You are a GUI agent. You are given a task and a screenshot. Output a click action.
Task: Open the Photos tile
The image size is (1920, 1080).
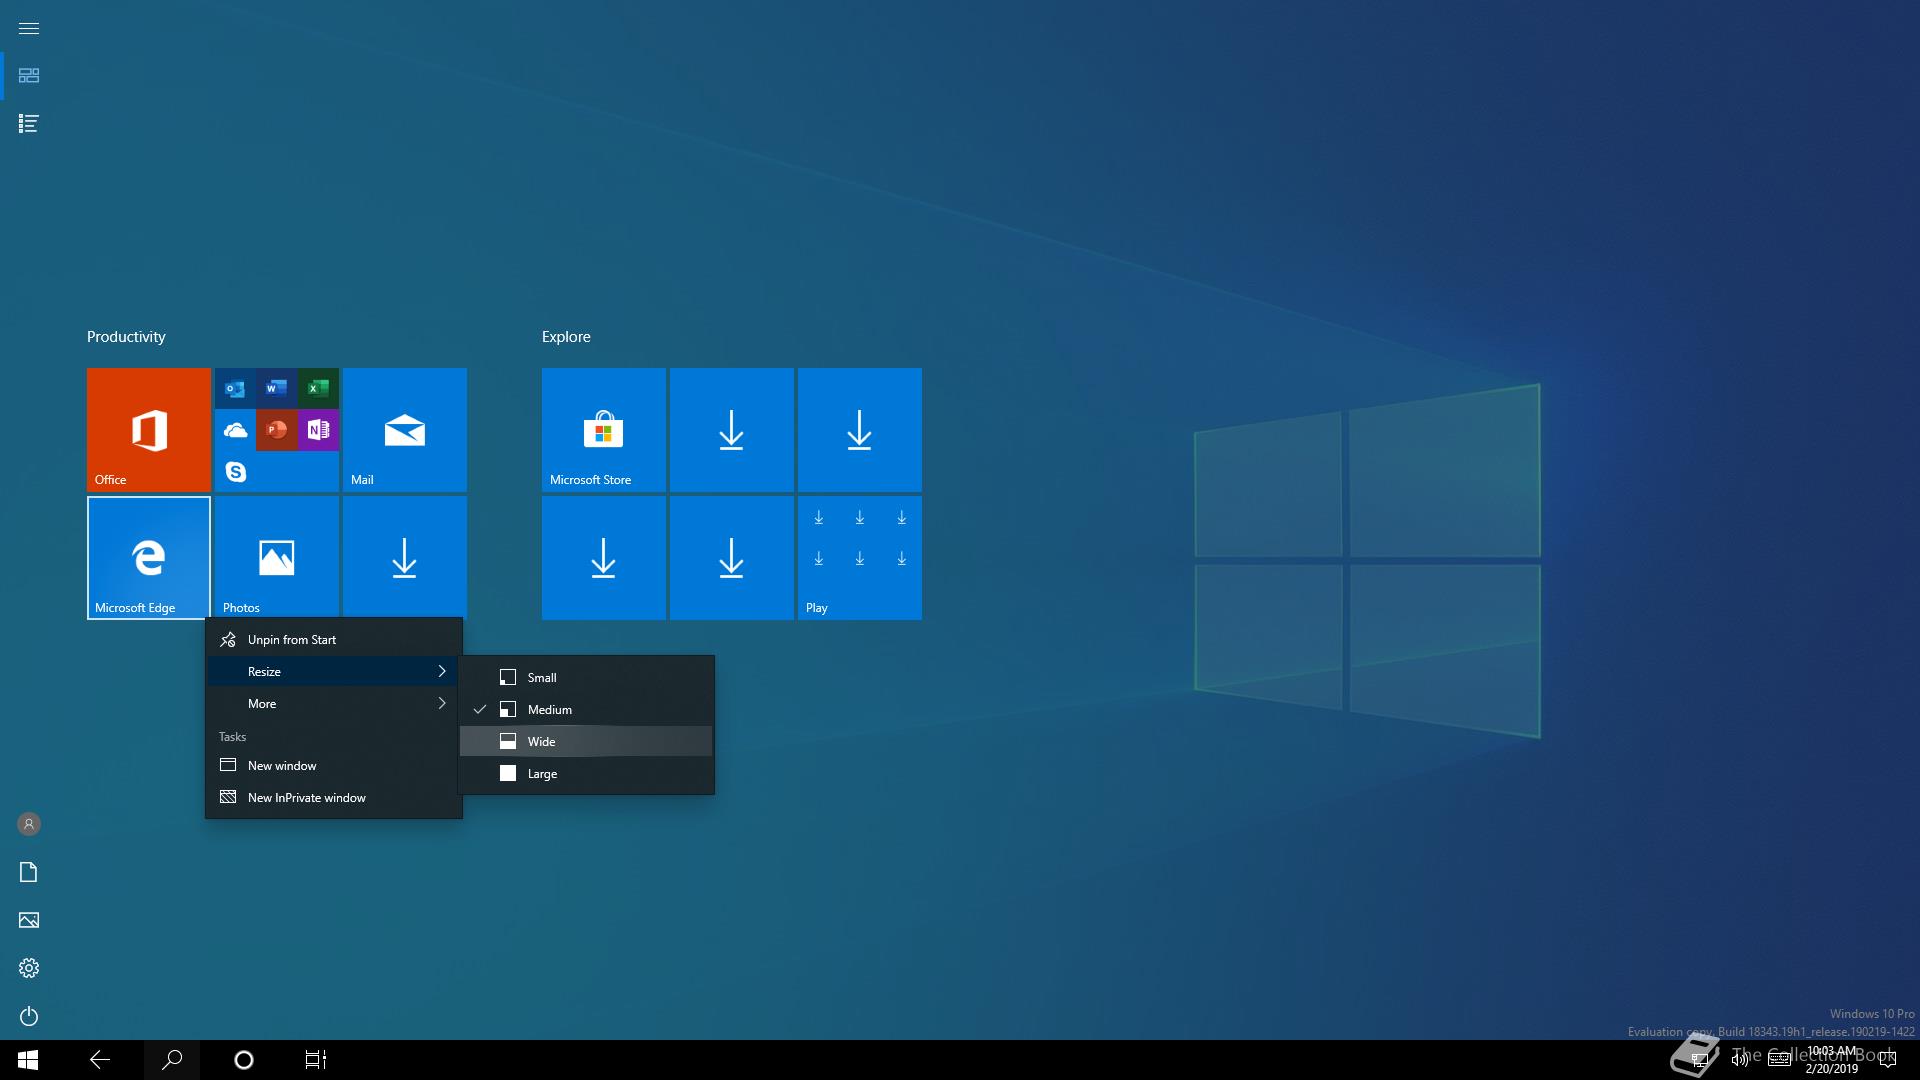click(x=276, y=557)
